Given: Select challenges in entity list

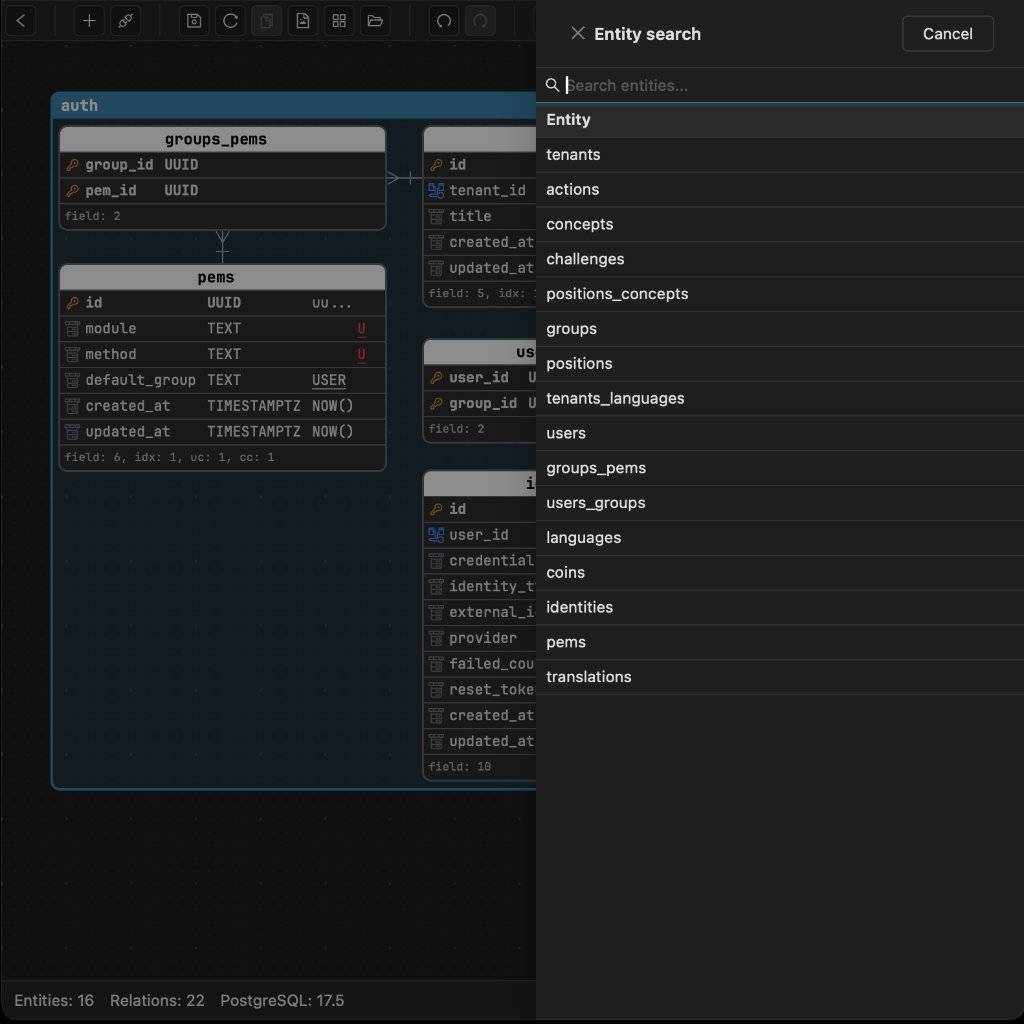Looking at the screenshot, I should [780, 259].
